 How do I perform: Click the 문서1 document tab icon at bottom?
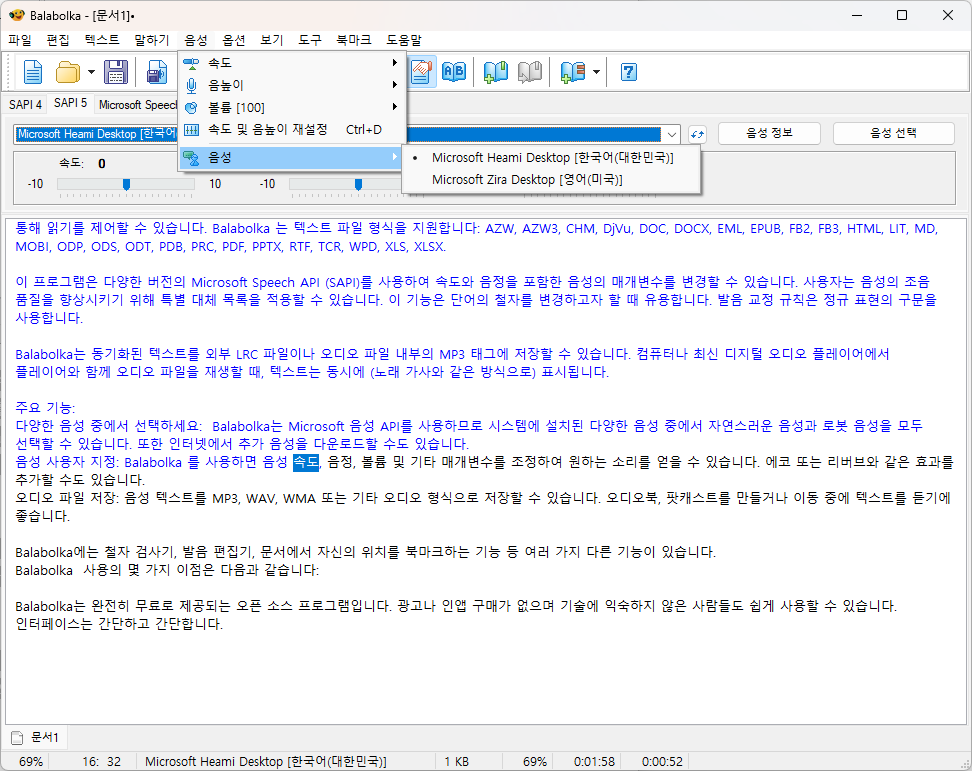pyautogui.click(x=17, y=738)
